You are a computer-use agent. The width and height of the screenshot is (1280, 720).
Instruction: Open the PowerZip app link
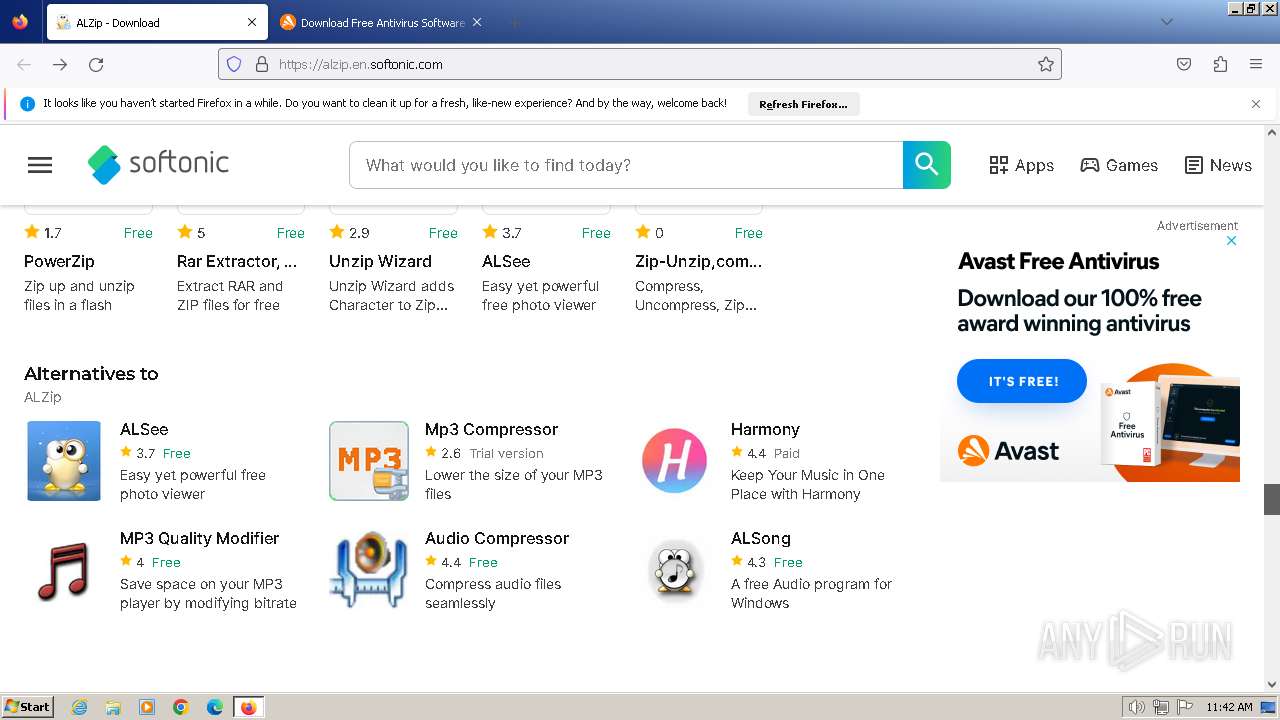(x=59, y=261)
